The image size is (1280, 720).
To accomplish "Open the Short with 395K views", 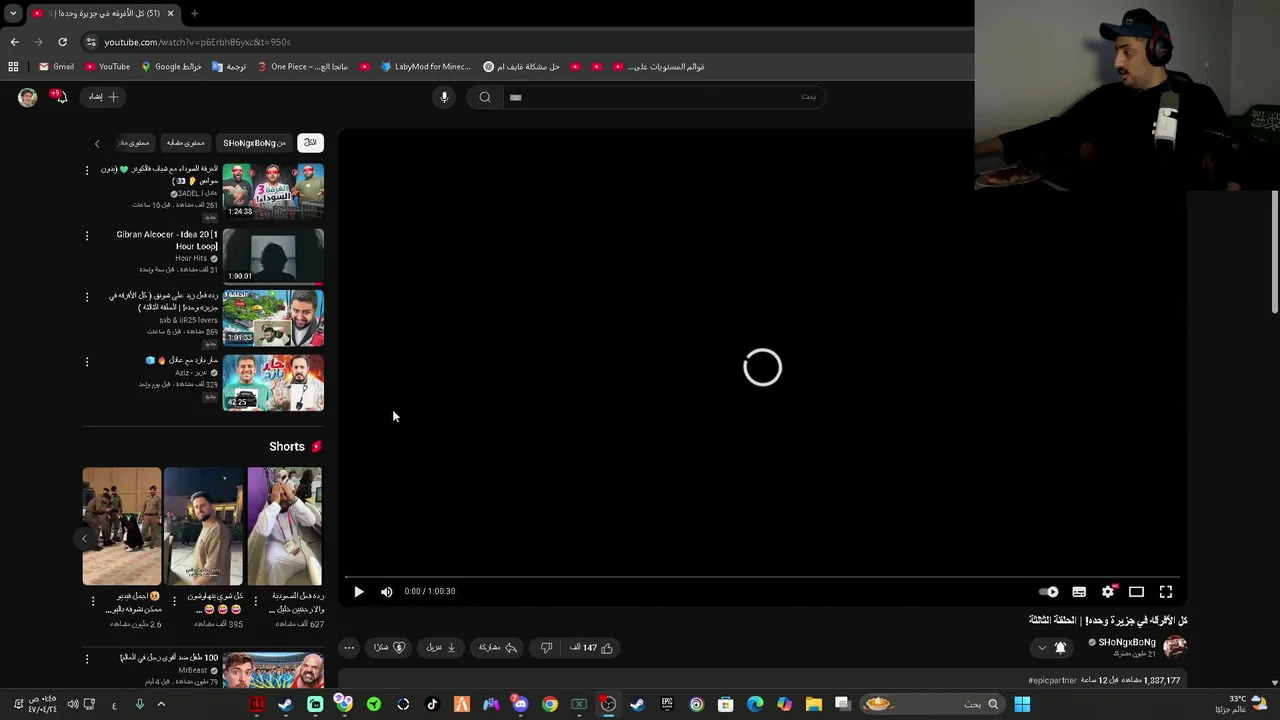I will (x=203, y=526).
